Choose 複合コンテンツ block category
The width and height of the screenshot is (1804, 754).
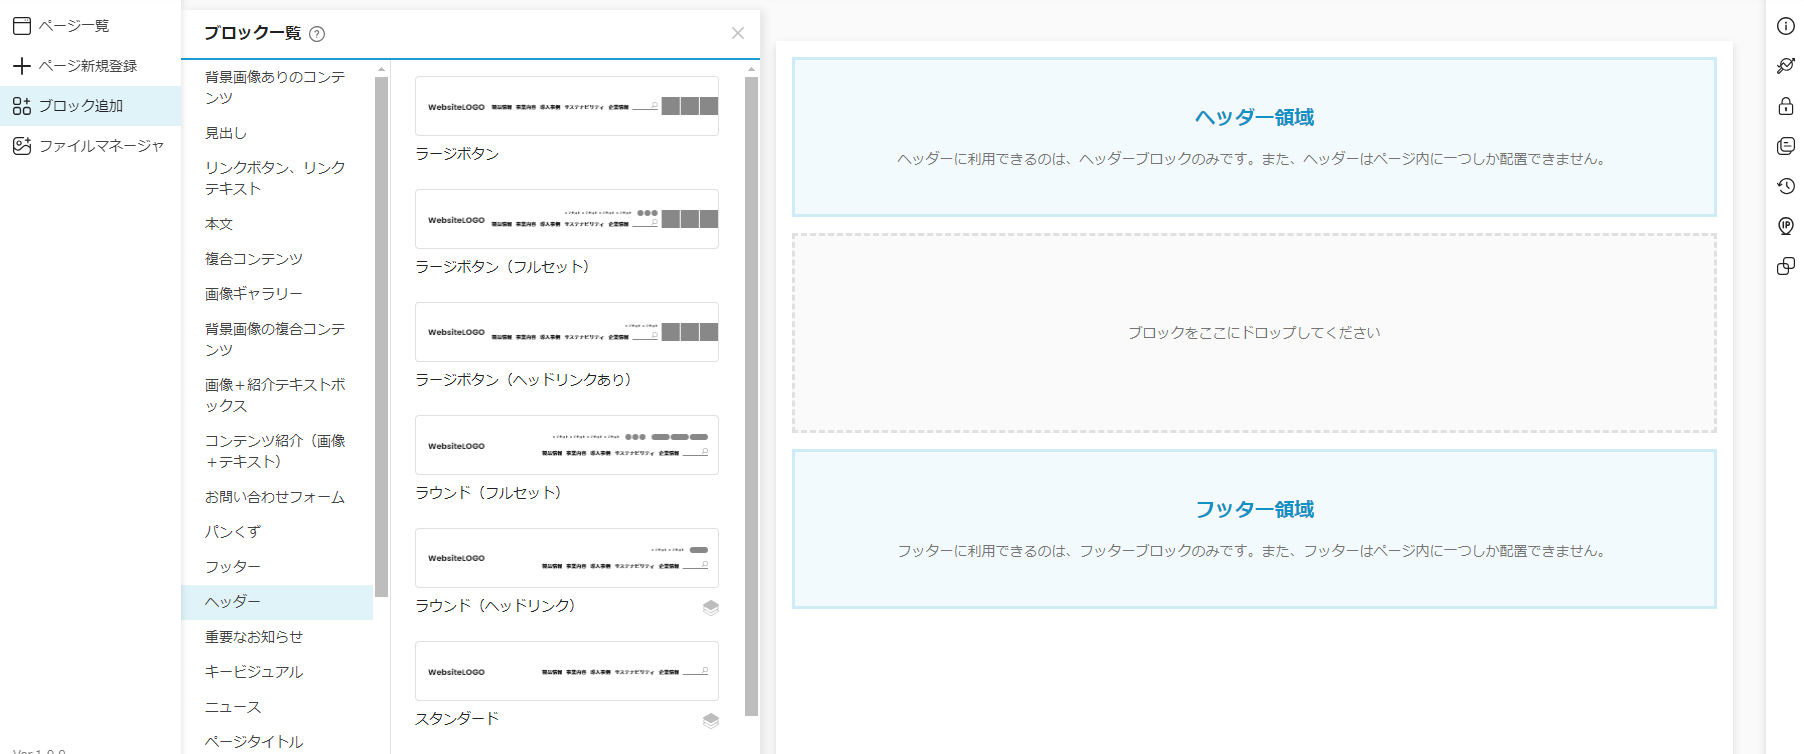coord(277,259)
